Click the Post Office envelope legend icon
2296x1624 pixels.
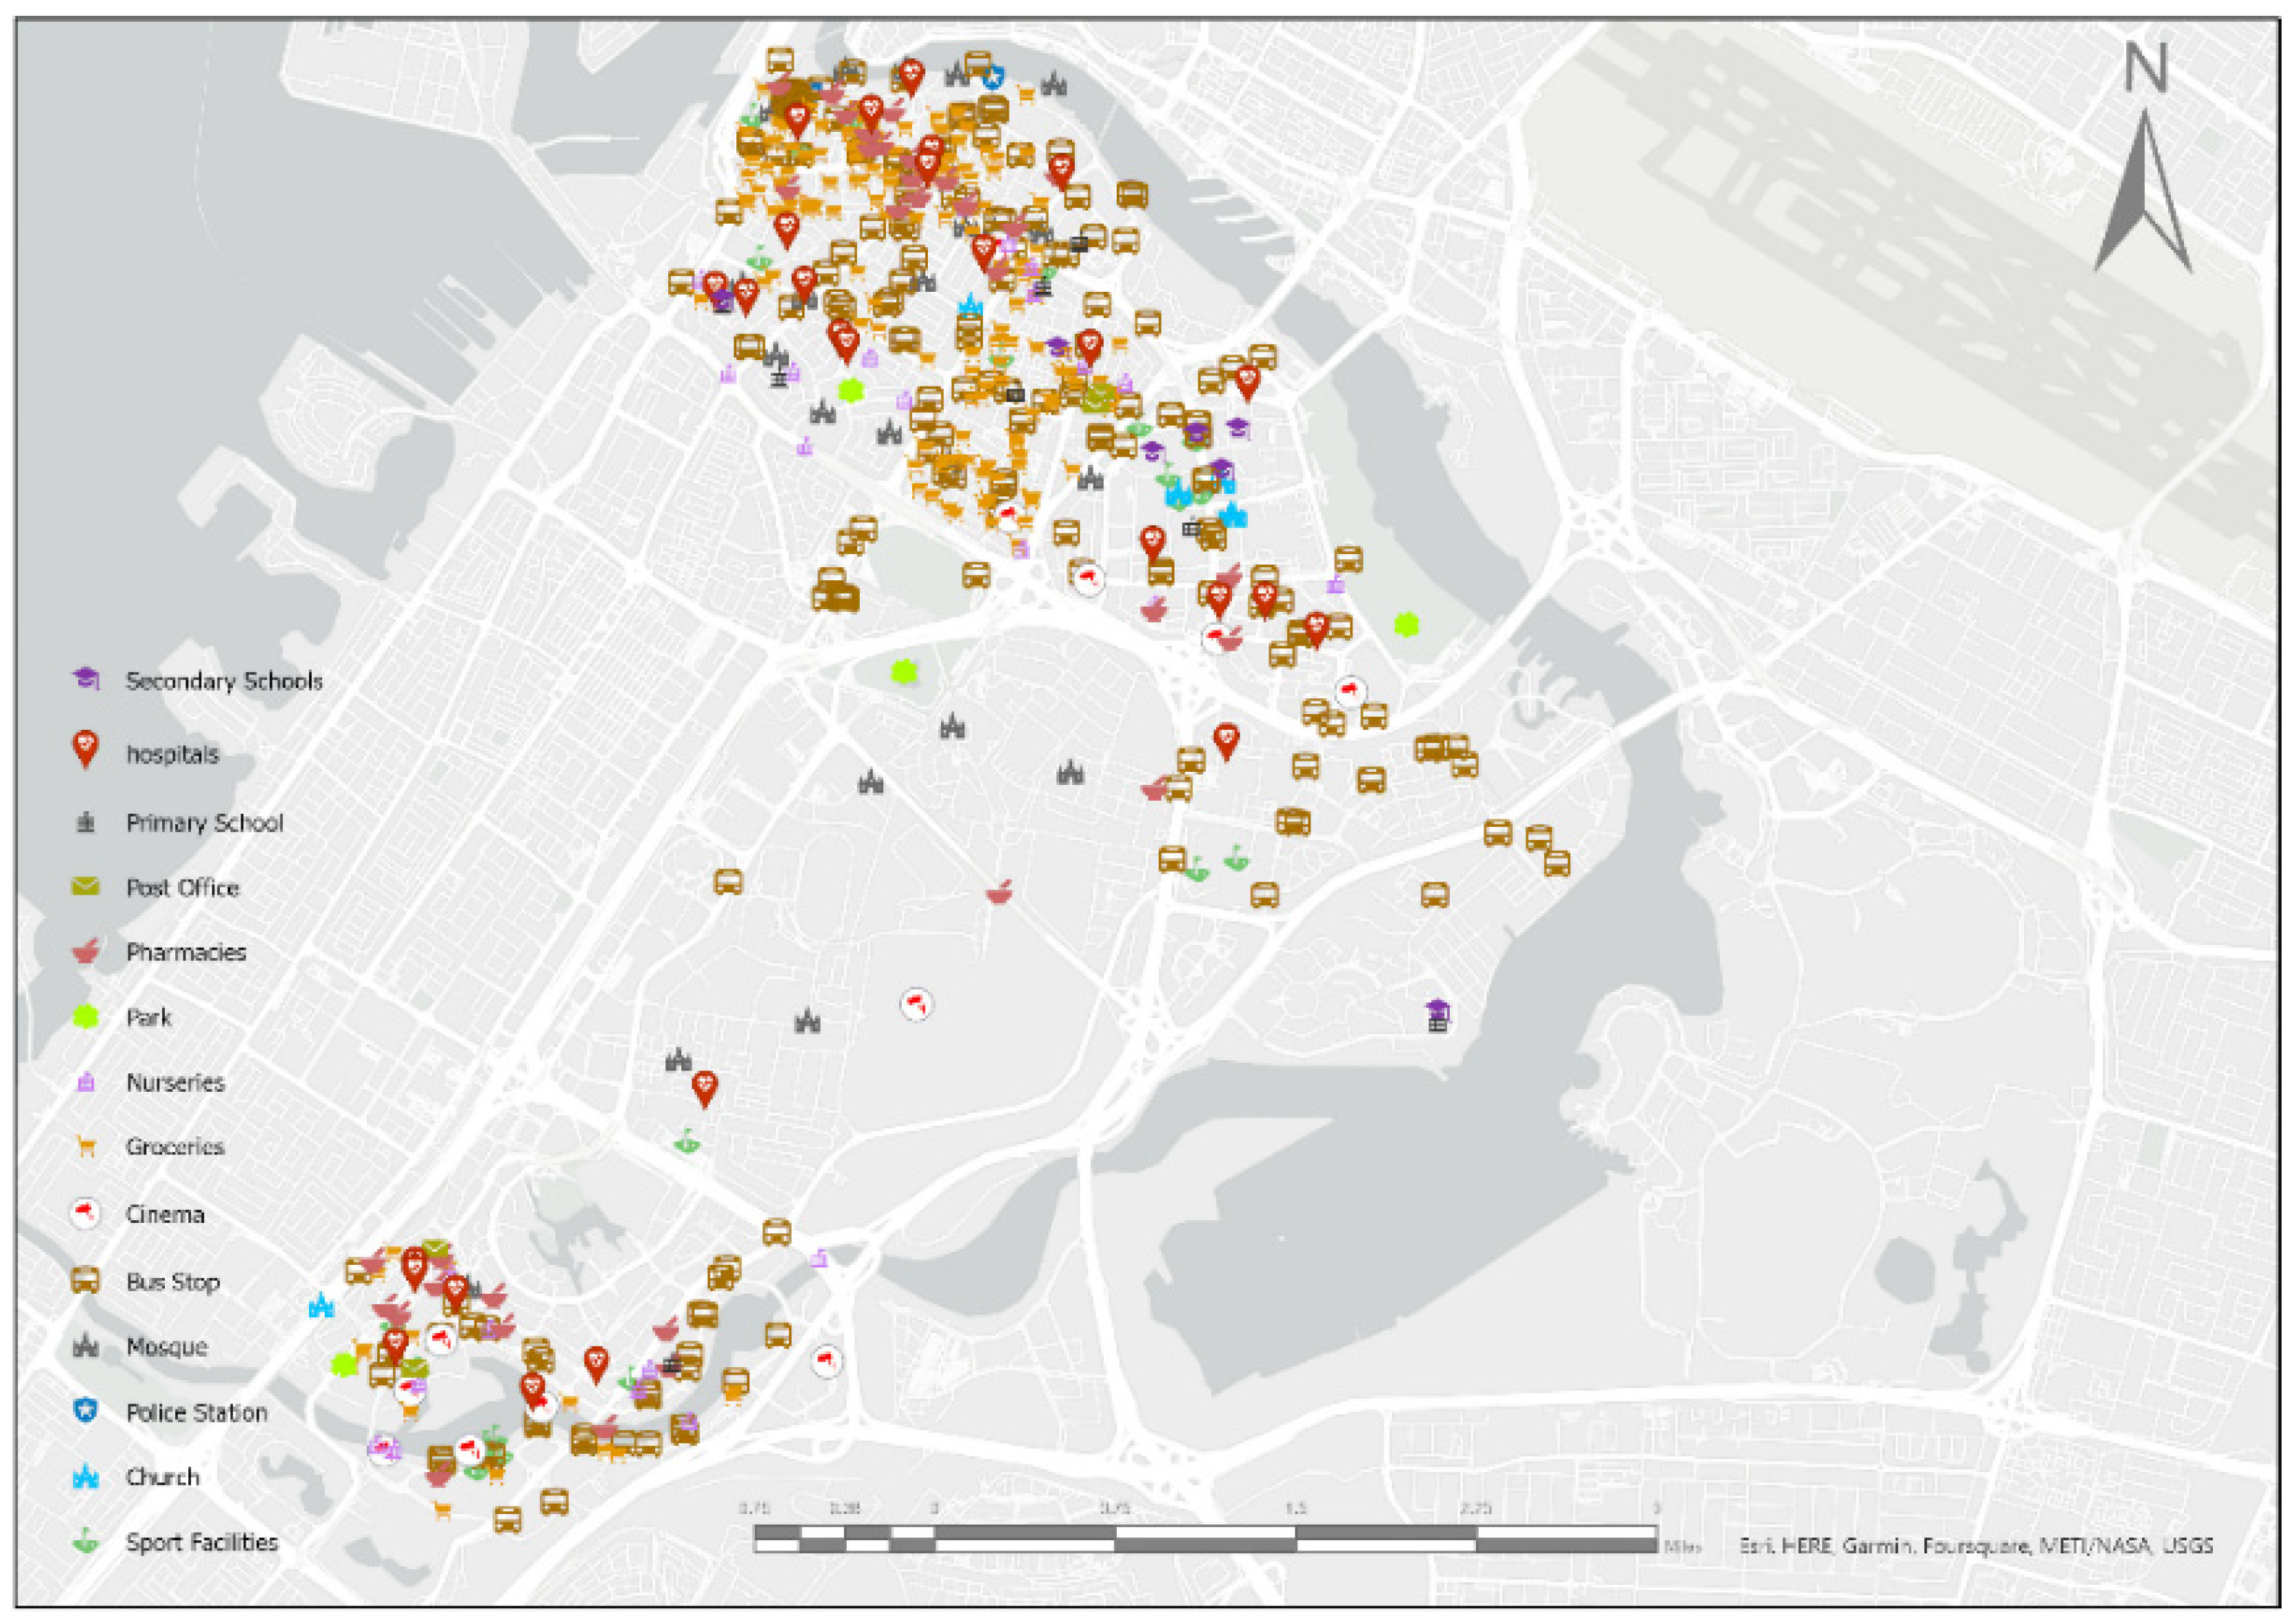(x=87, y=887)
